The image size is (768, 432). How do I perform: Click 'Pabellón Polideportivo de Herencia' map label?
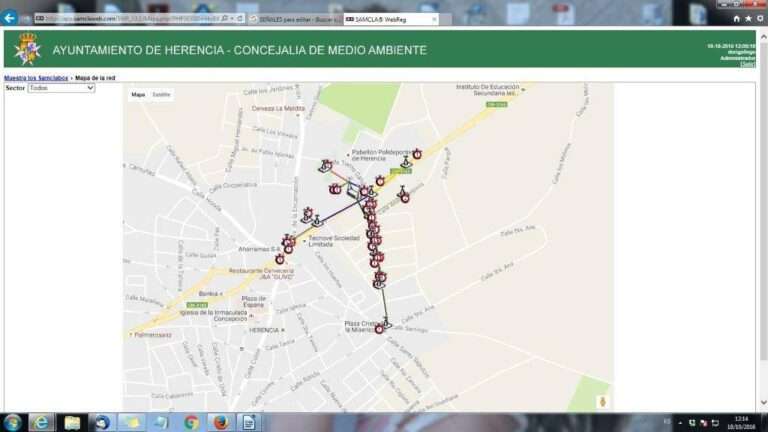pos(381,155)
